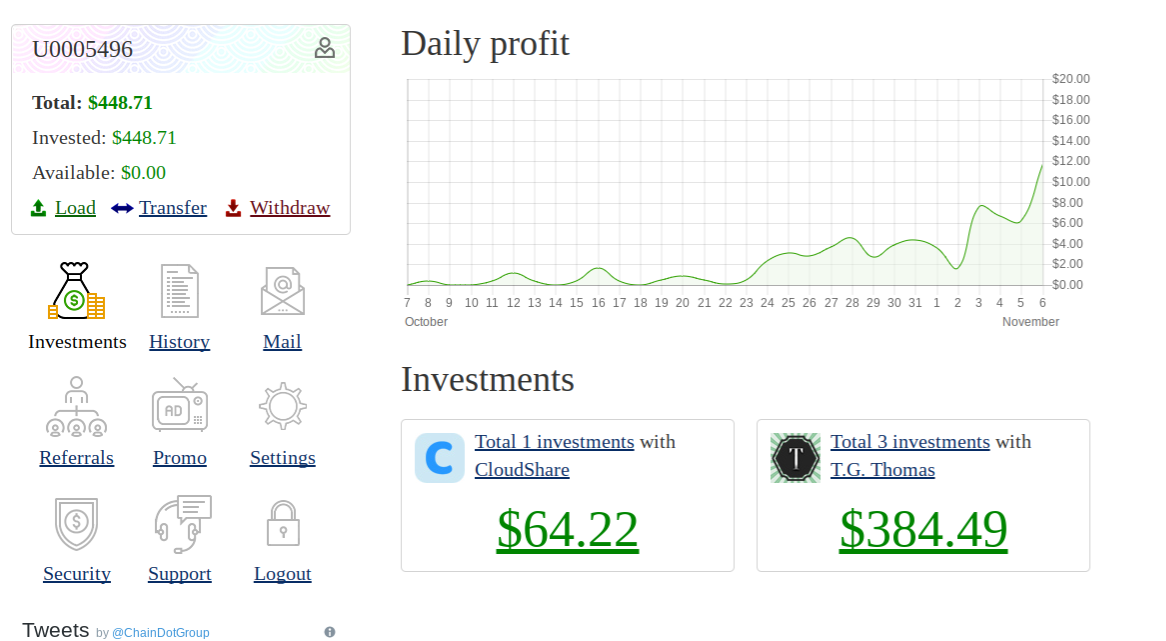1166x641 pixels.
Task: Open the CloudShare logo thumbnail
Action: point(440,458)
